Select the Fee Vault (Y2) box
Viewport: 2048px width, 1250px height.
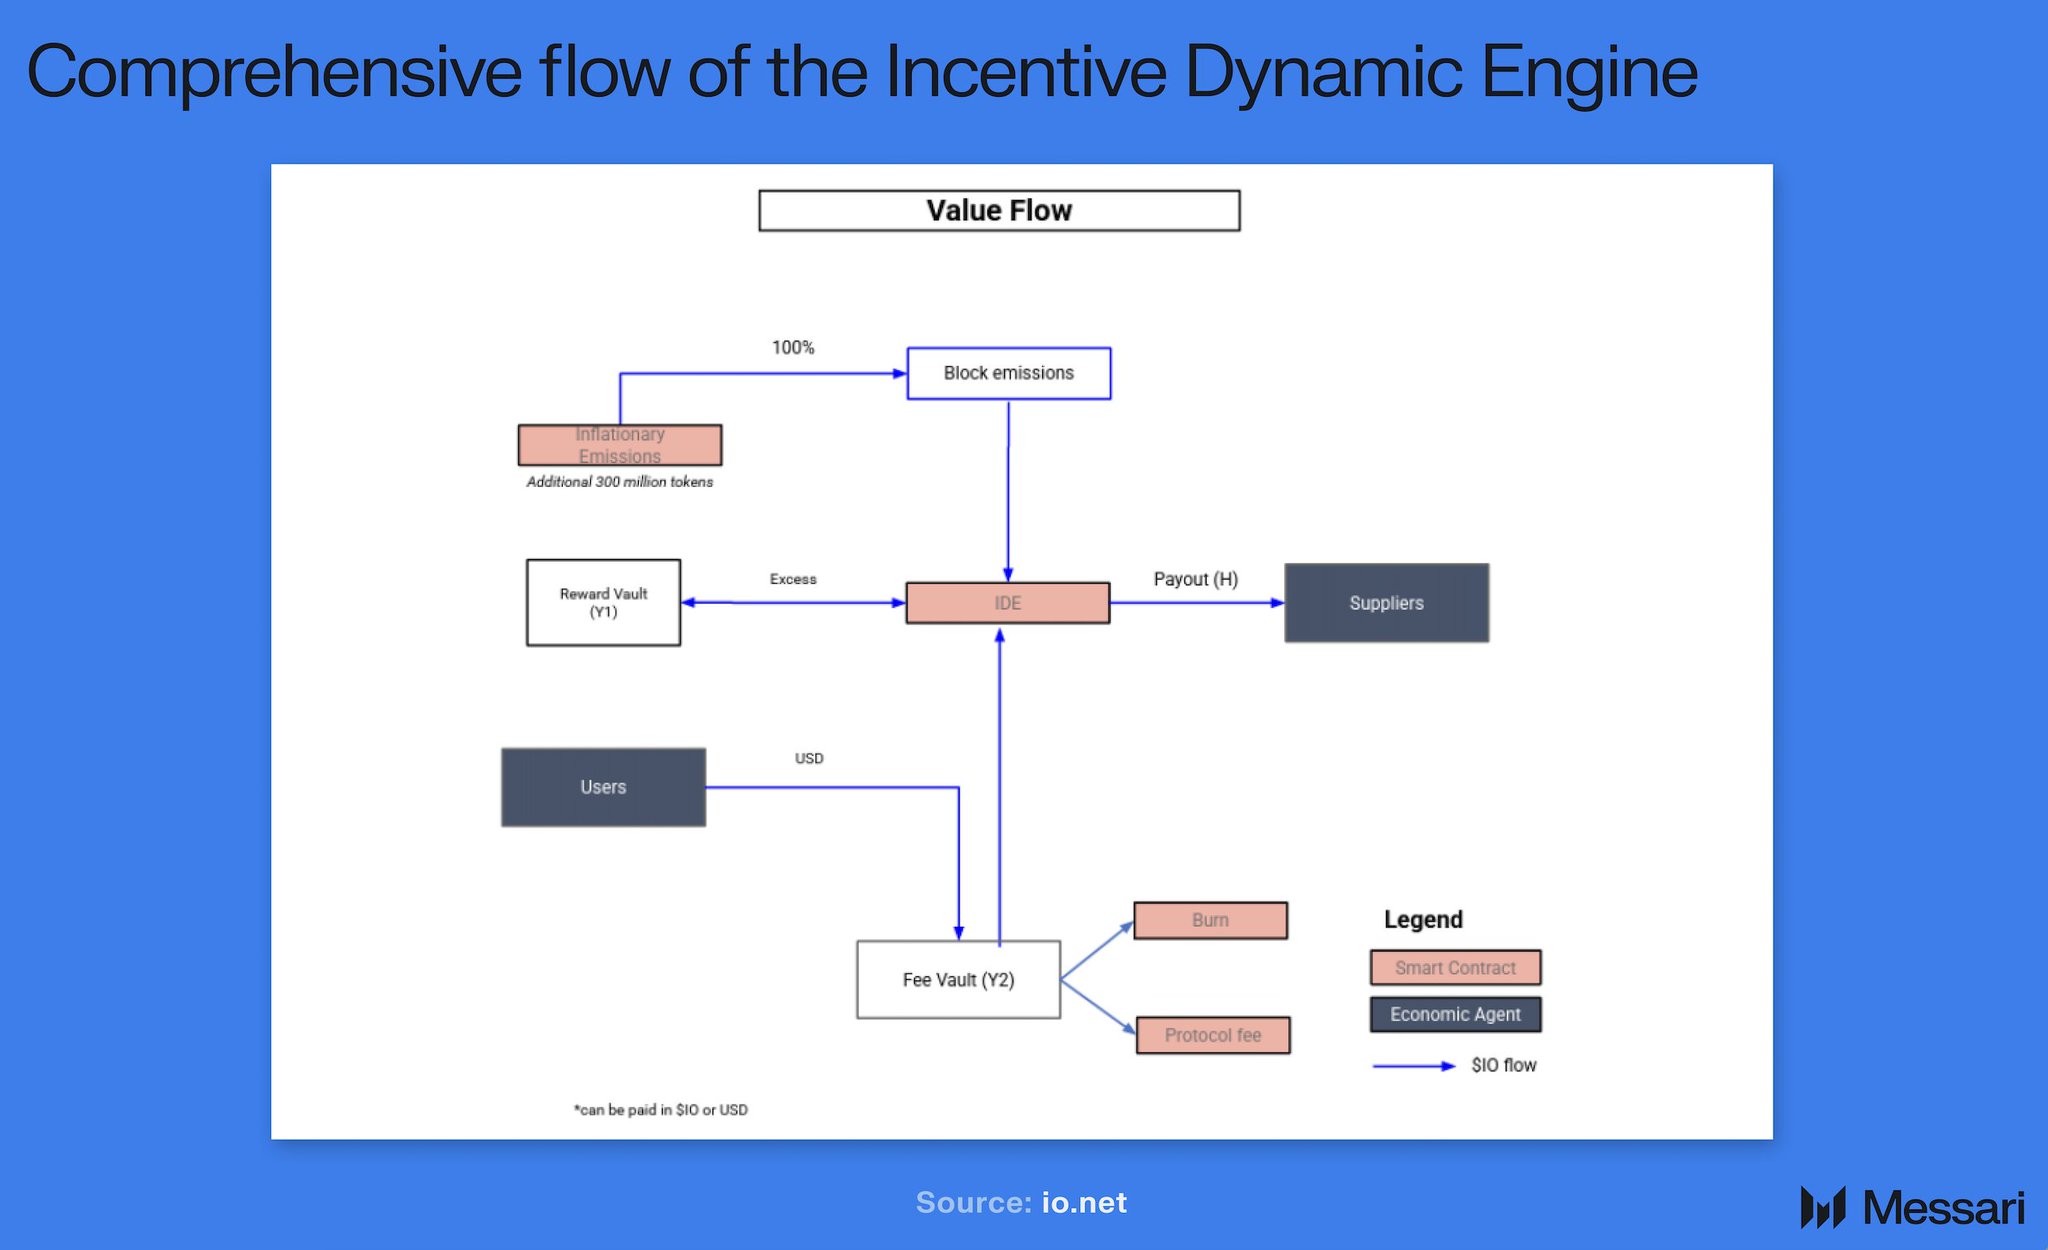click(x=958, y=980)
